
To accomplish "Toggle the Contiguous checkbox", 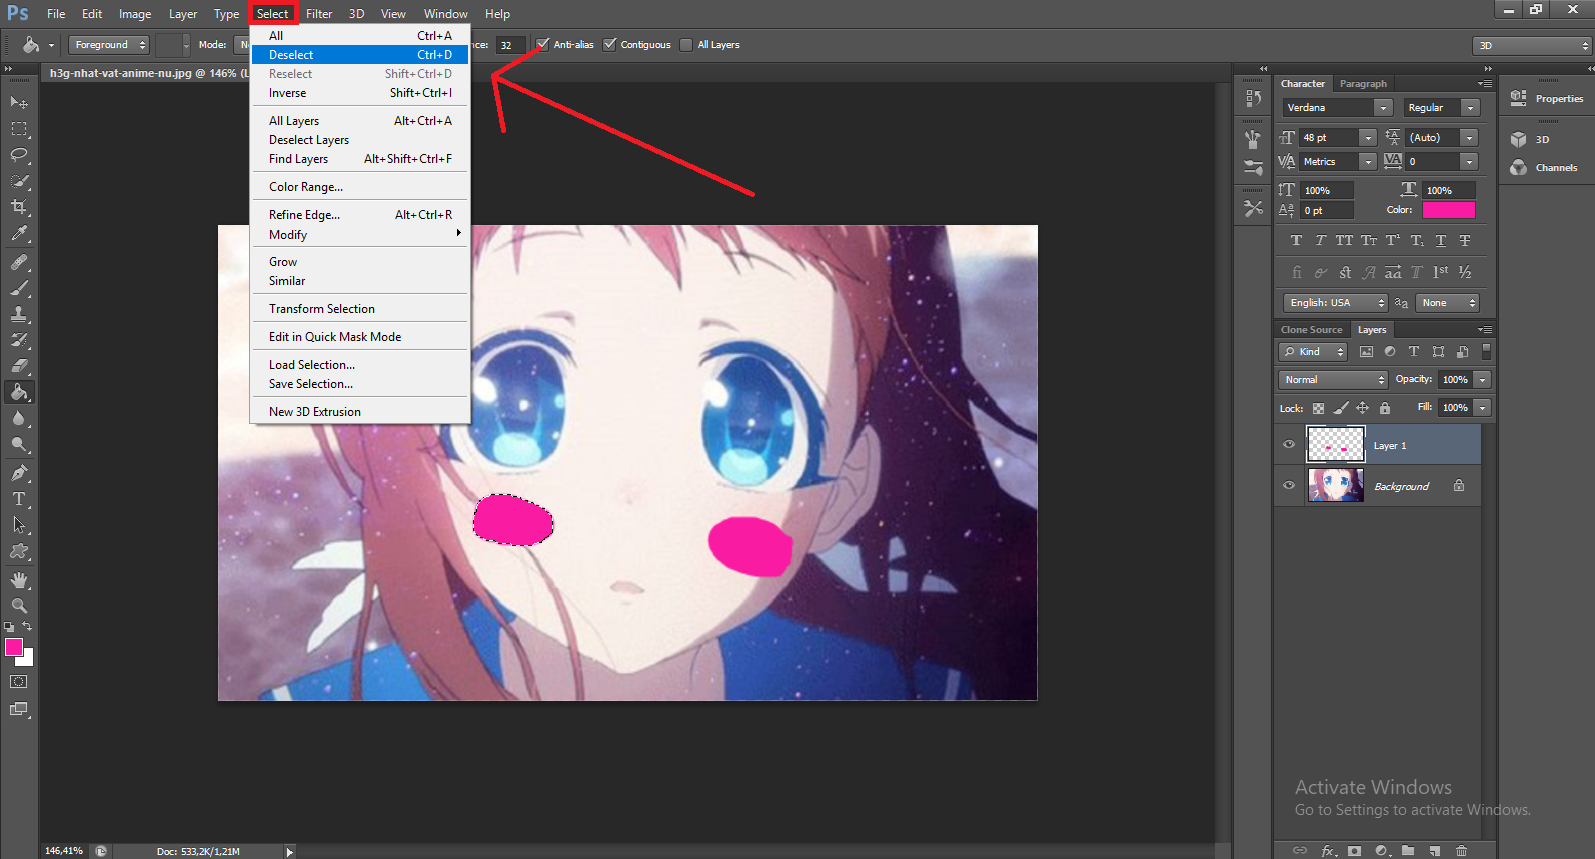I will pos(610,45).
